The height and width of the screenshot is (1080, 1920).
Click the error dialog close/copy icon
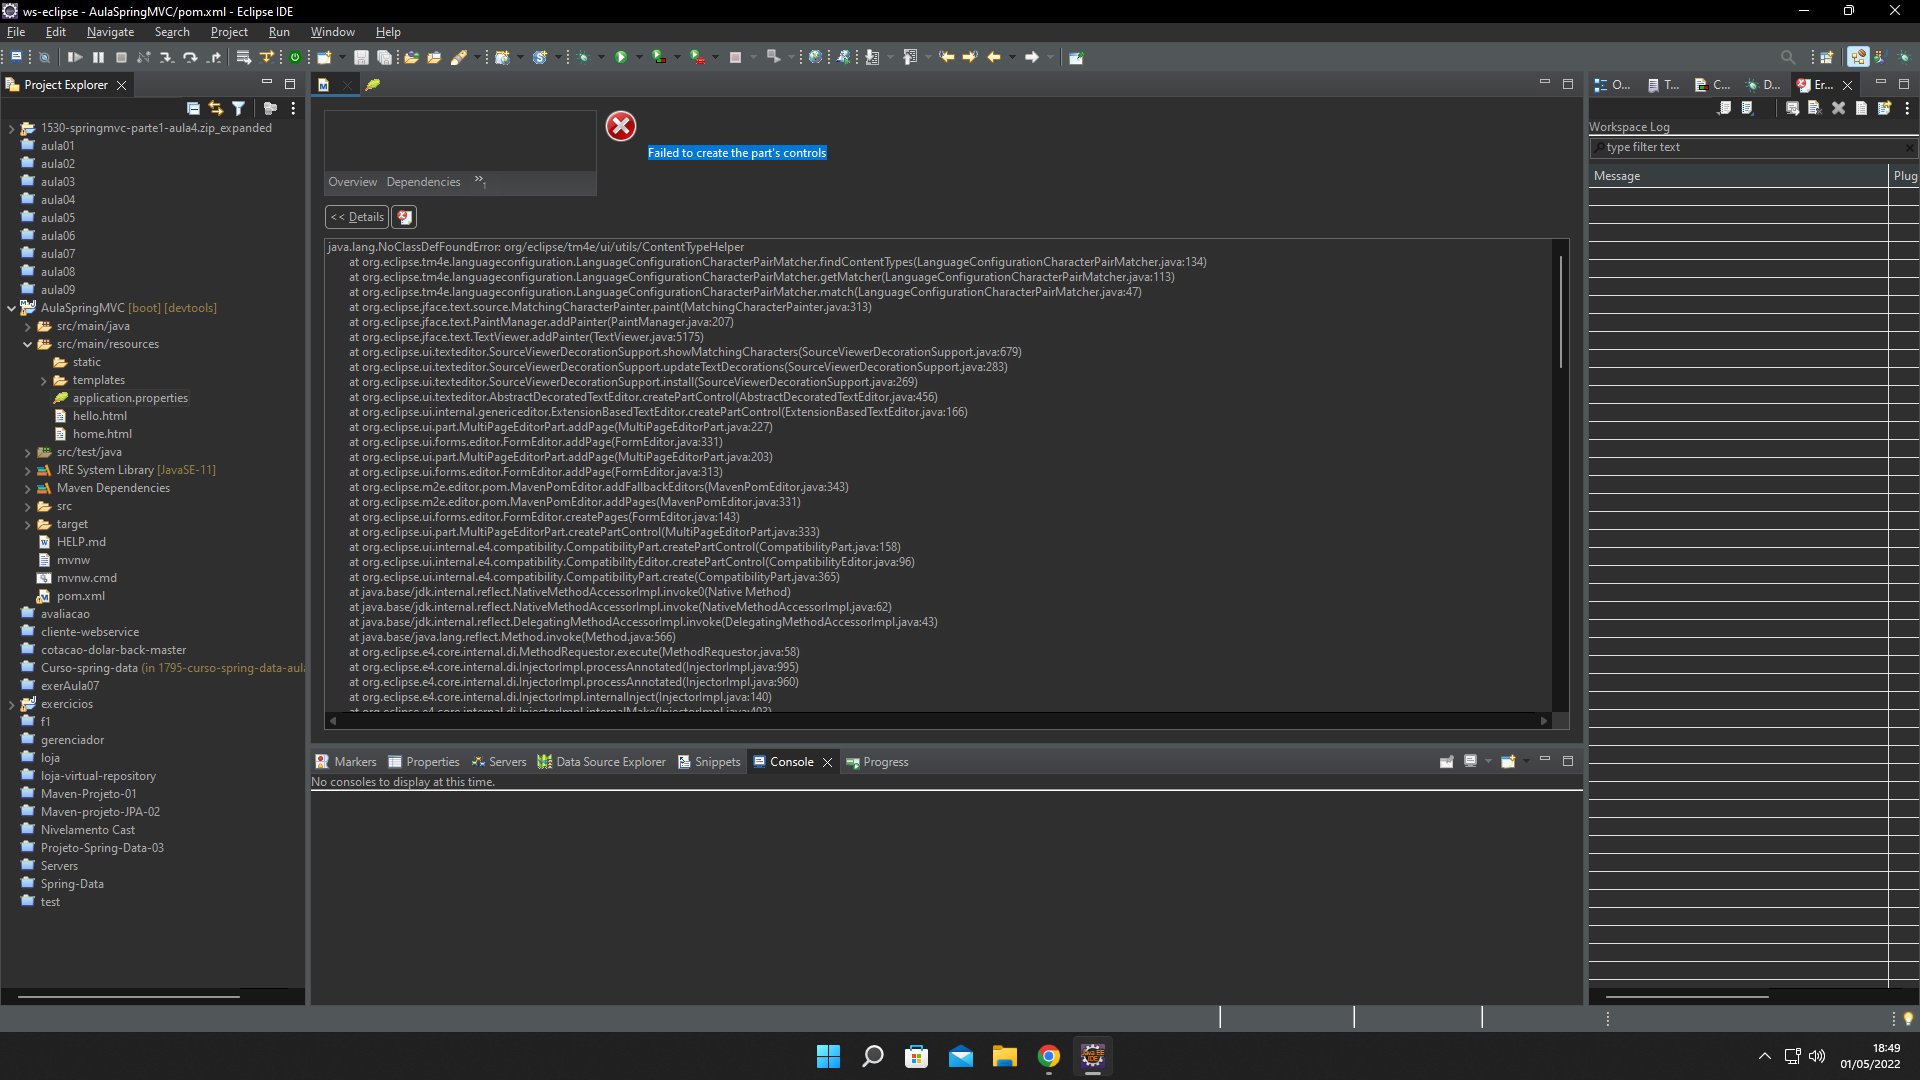407,216
